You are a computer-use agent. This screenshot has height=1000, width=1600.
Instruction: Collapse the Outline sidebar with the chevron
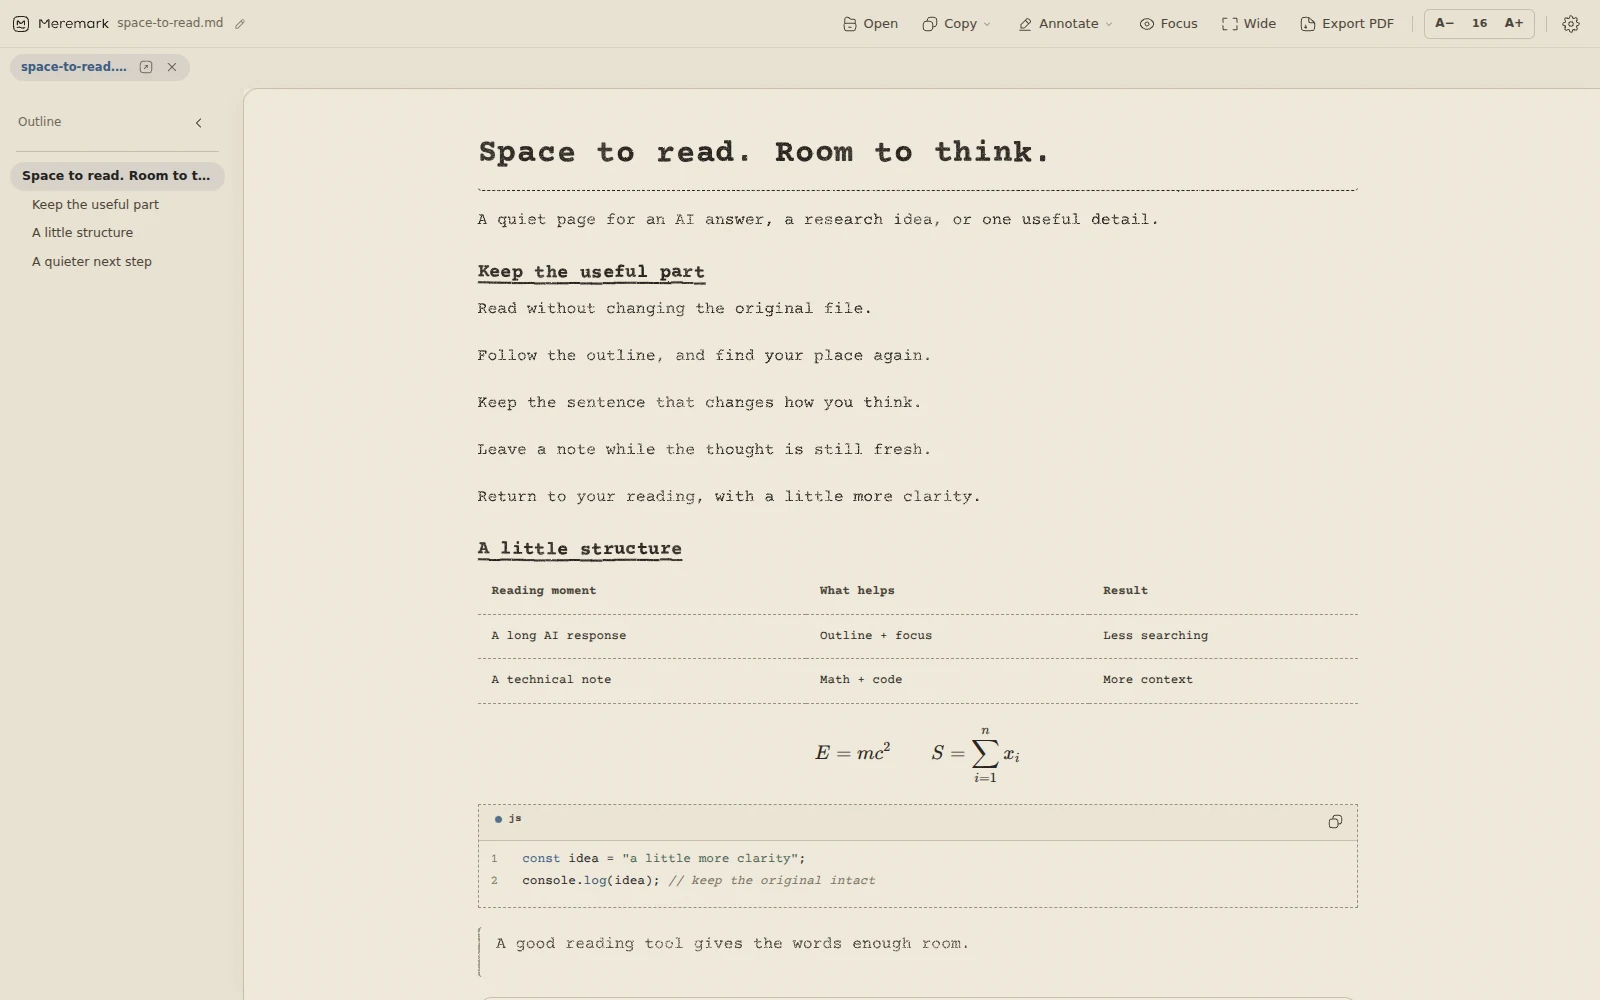click(198, 123)
